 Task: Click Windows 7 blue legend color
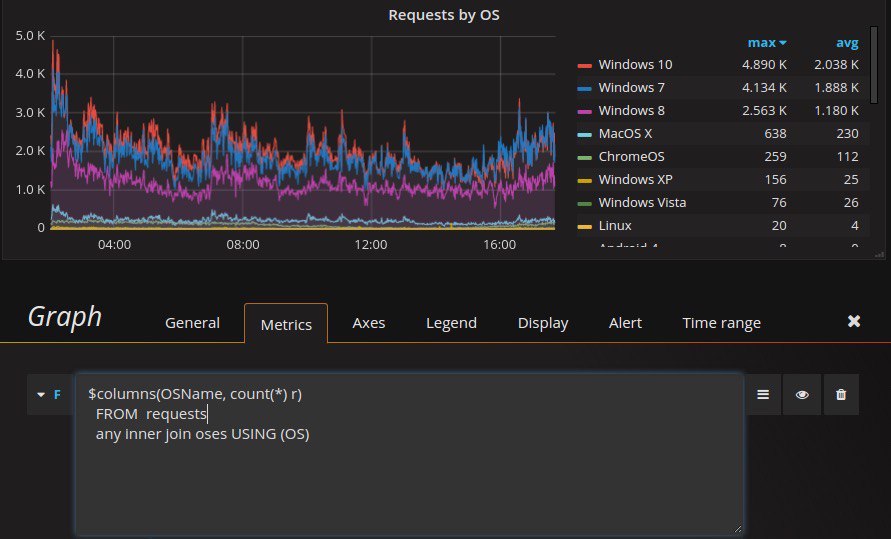pyautogui.click(x=584, y=89)
